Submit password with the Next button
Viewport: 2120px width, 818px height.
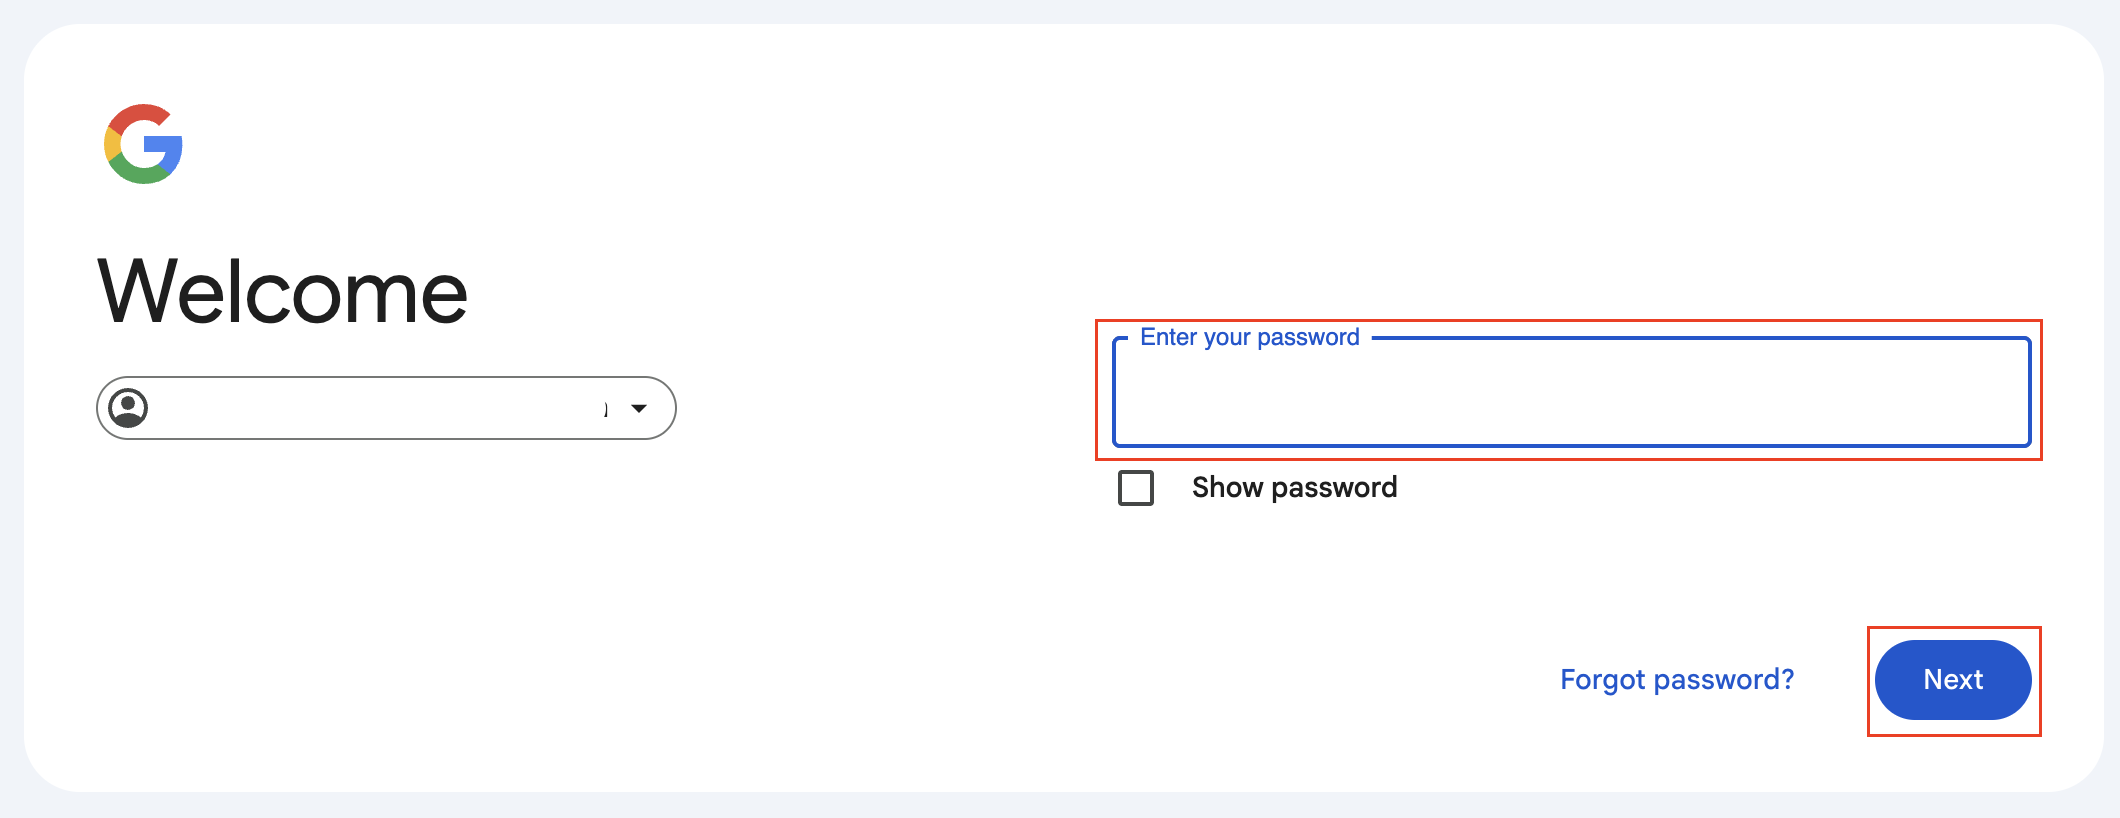1953,680
